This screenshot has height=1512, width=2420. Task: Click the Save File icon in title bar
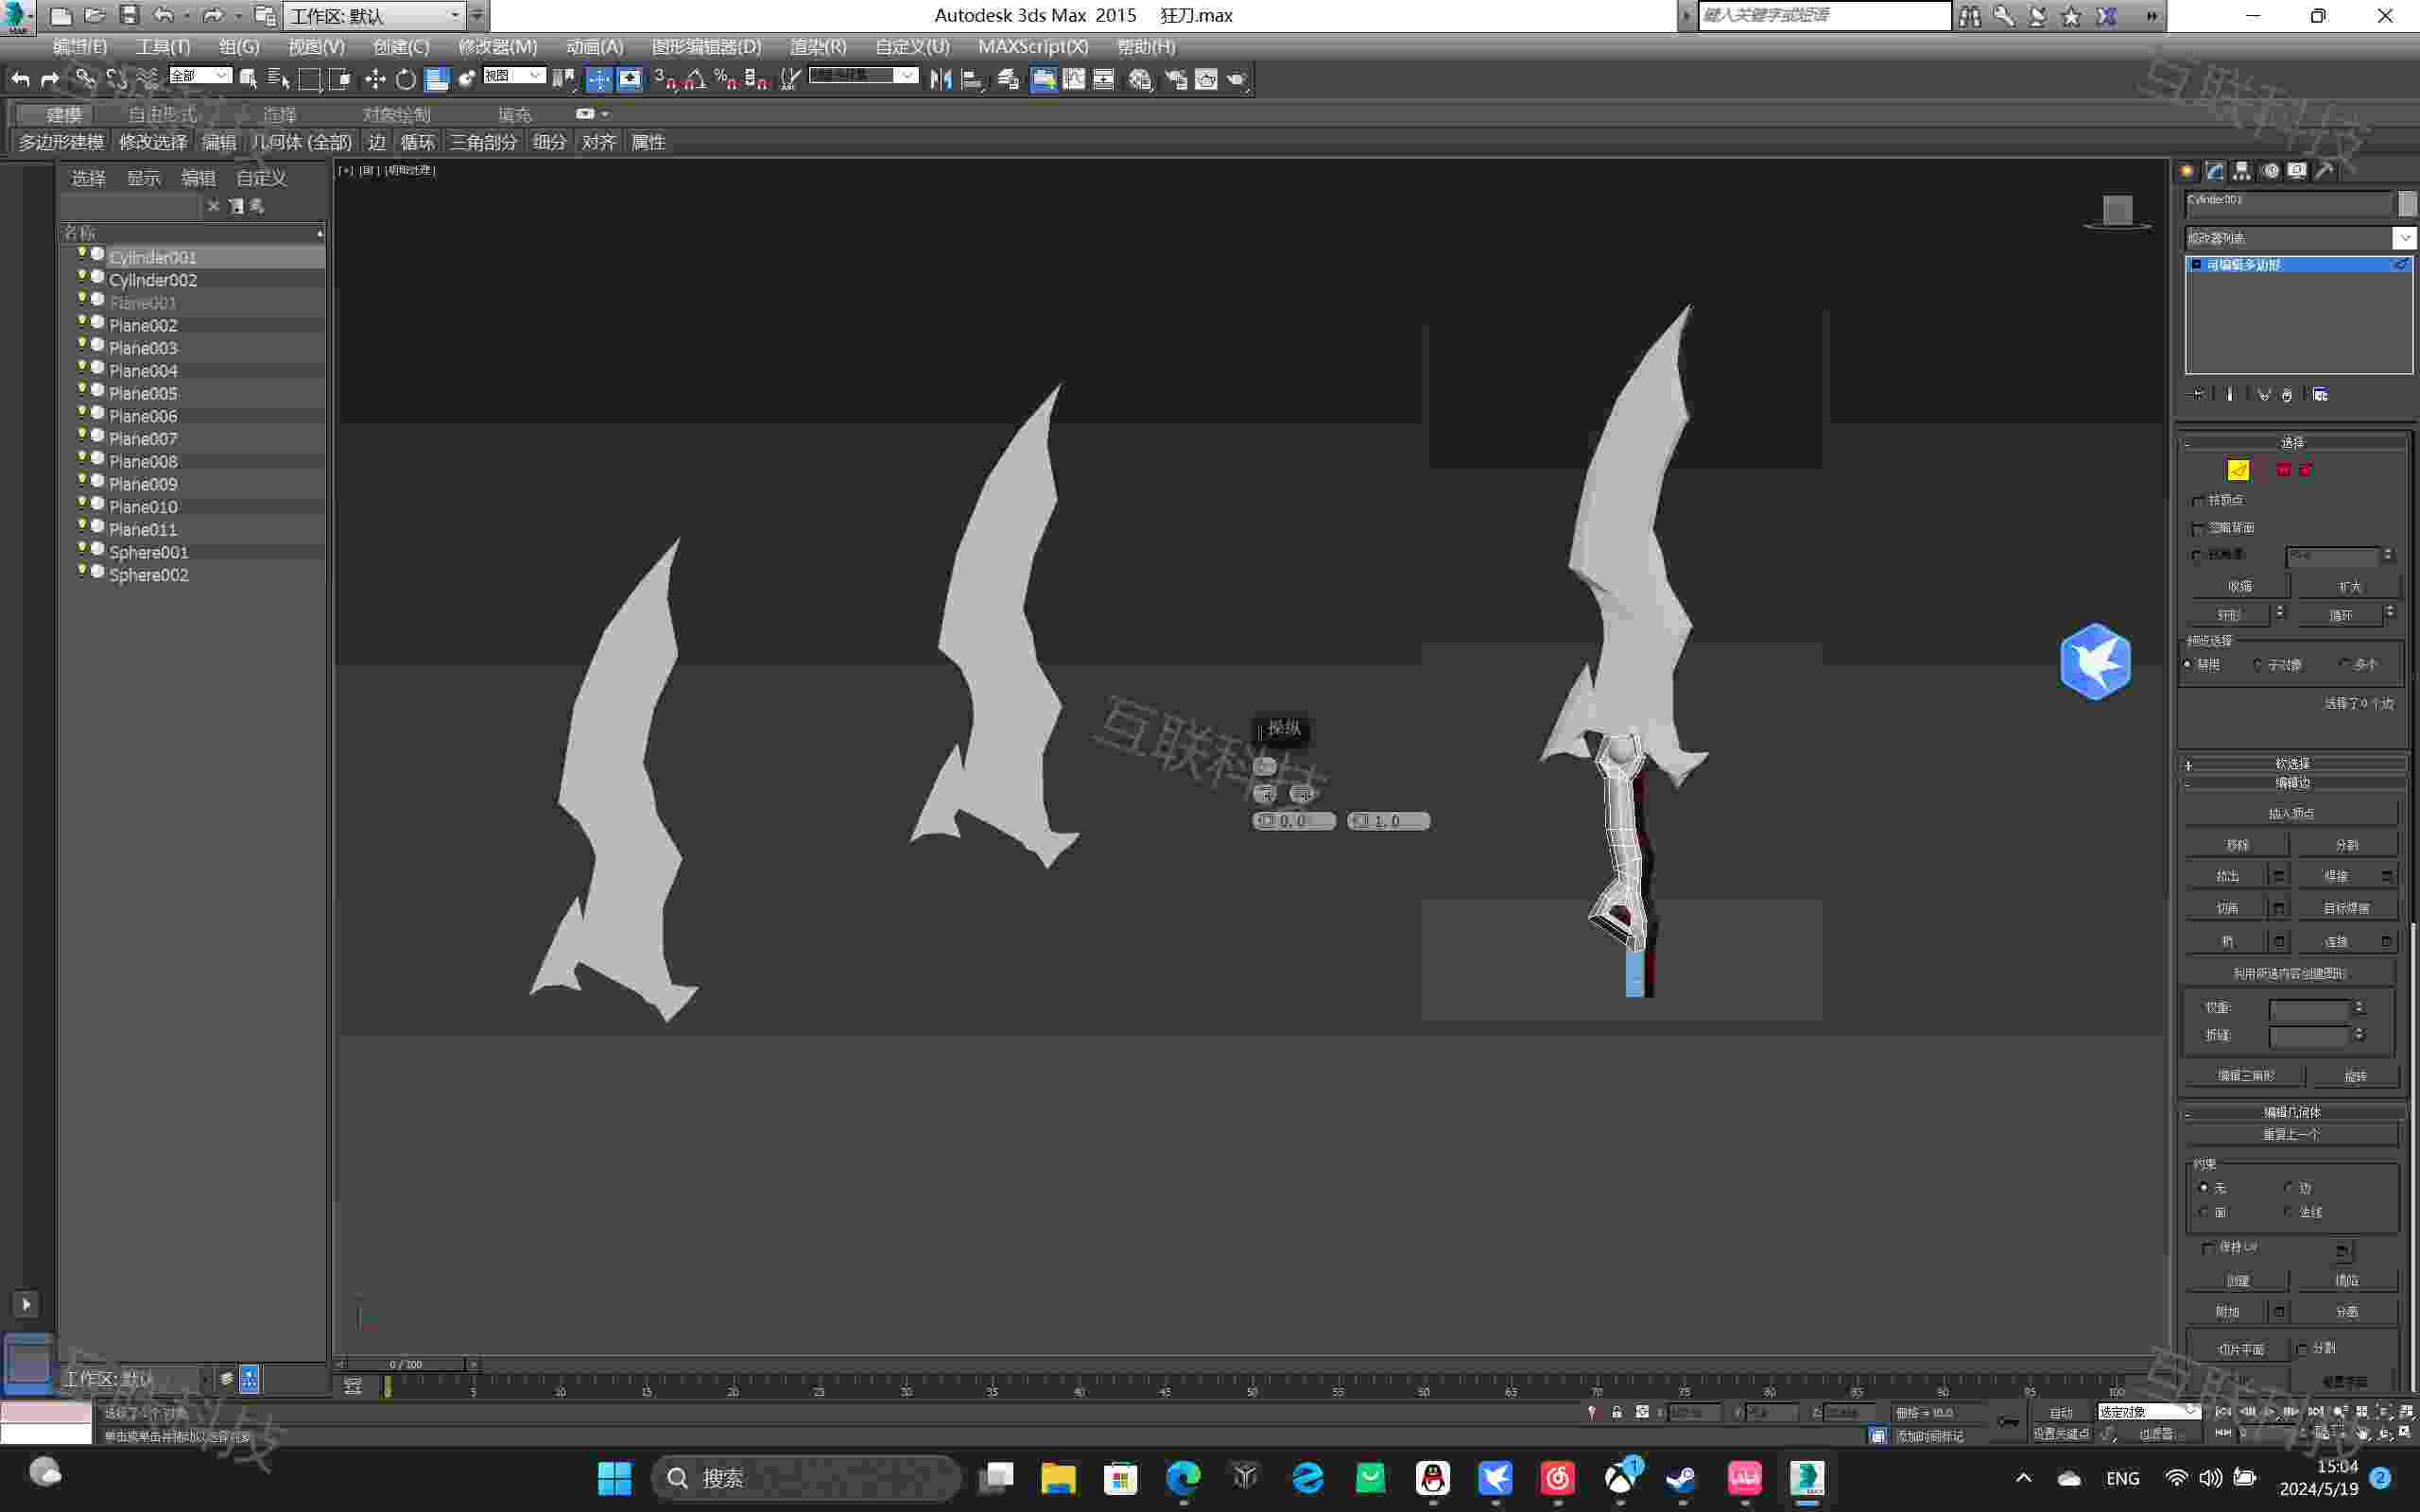(129, 15)
